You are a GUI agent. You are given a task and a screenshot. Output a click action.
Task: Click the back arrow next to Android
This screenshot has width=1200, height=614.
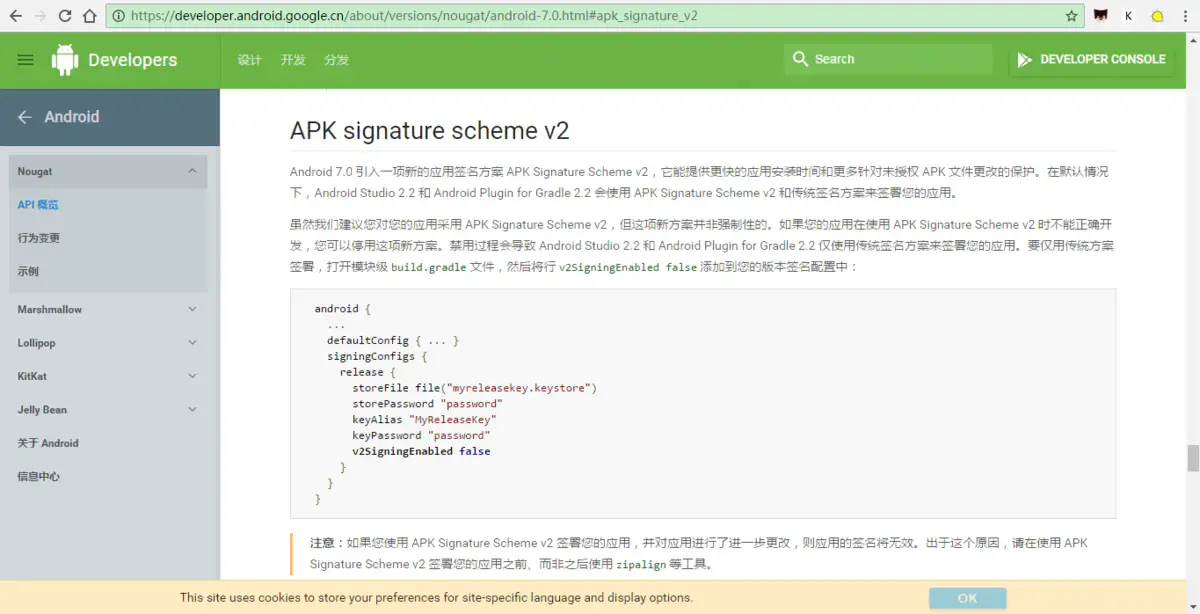[25, 117]
